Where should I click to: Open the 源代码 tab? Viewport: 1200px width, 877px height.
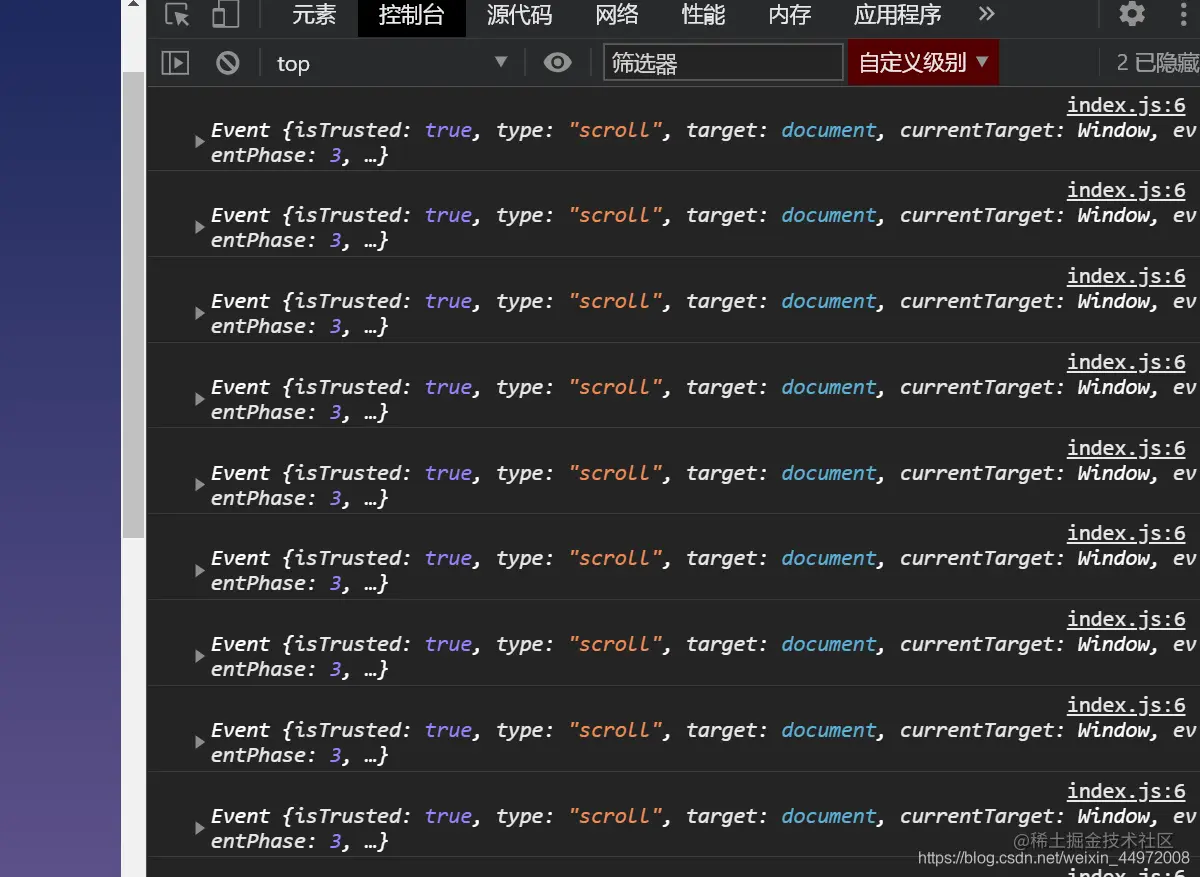coord(519,15)
